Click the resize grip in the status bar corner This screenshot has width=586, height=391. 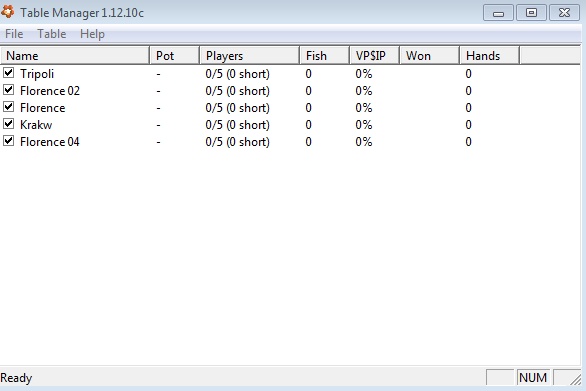click(576, 379)
